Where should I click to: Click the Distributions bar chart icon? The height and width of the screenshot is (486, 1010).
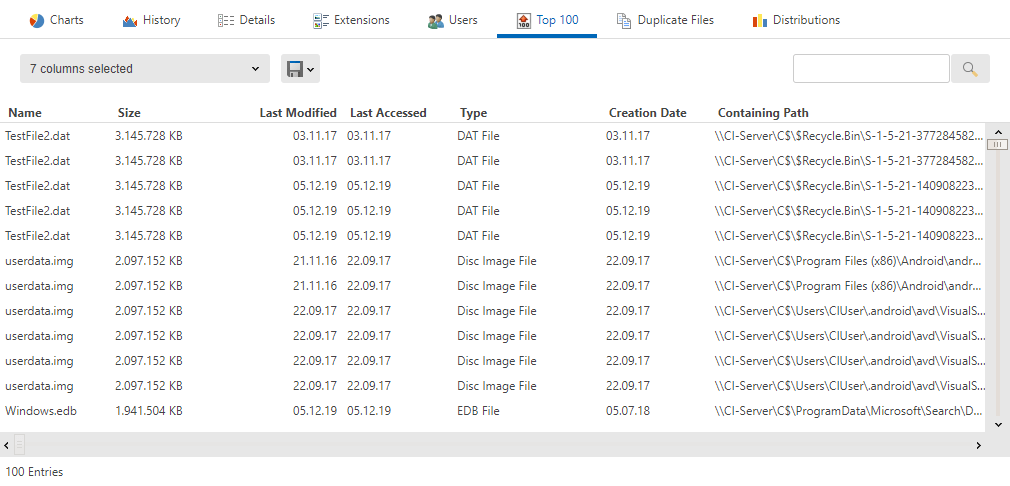coord(760,20)
